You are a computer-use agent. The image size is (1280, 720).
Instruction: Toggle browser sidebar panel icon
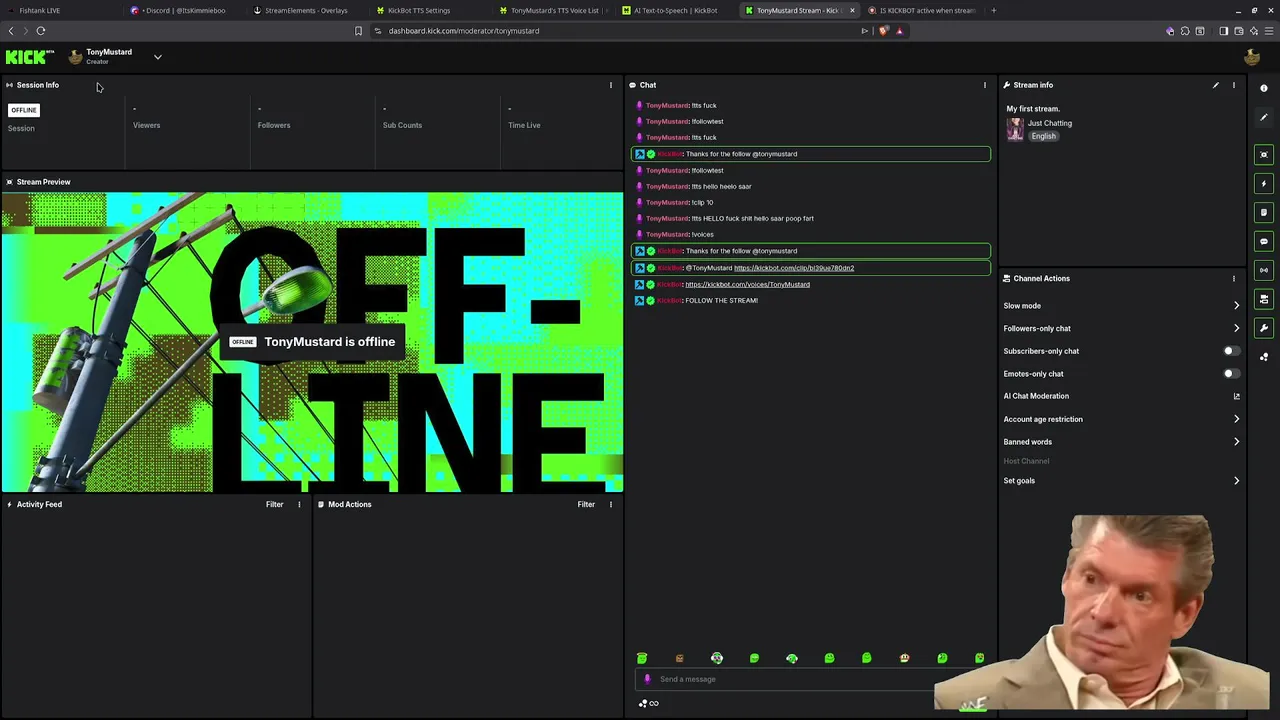(x=1223, y=31)
